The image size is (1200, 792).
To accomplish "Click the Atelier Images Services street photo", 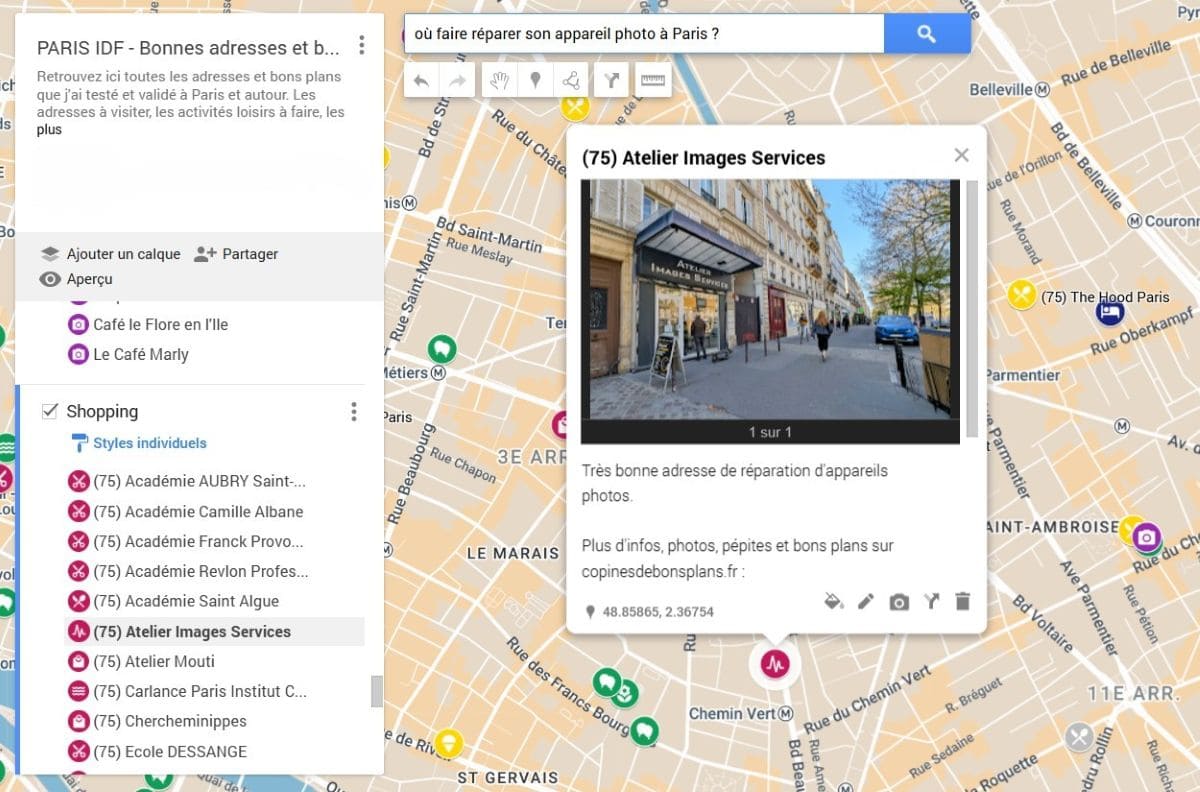I will click(770, 300).
